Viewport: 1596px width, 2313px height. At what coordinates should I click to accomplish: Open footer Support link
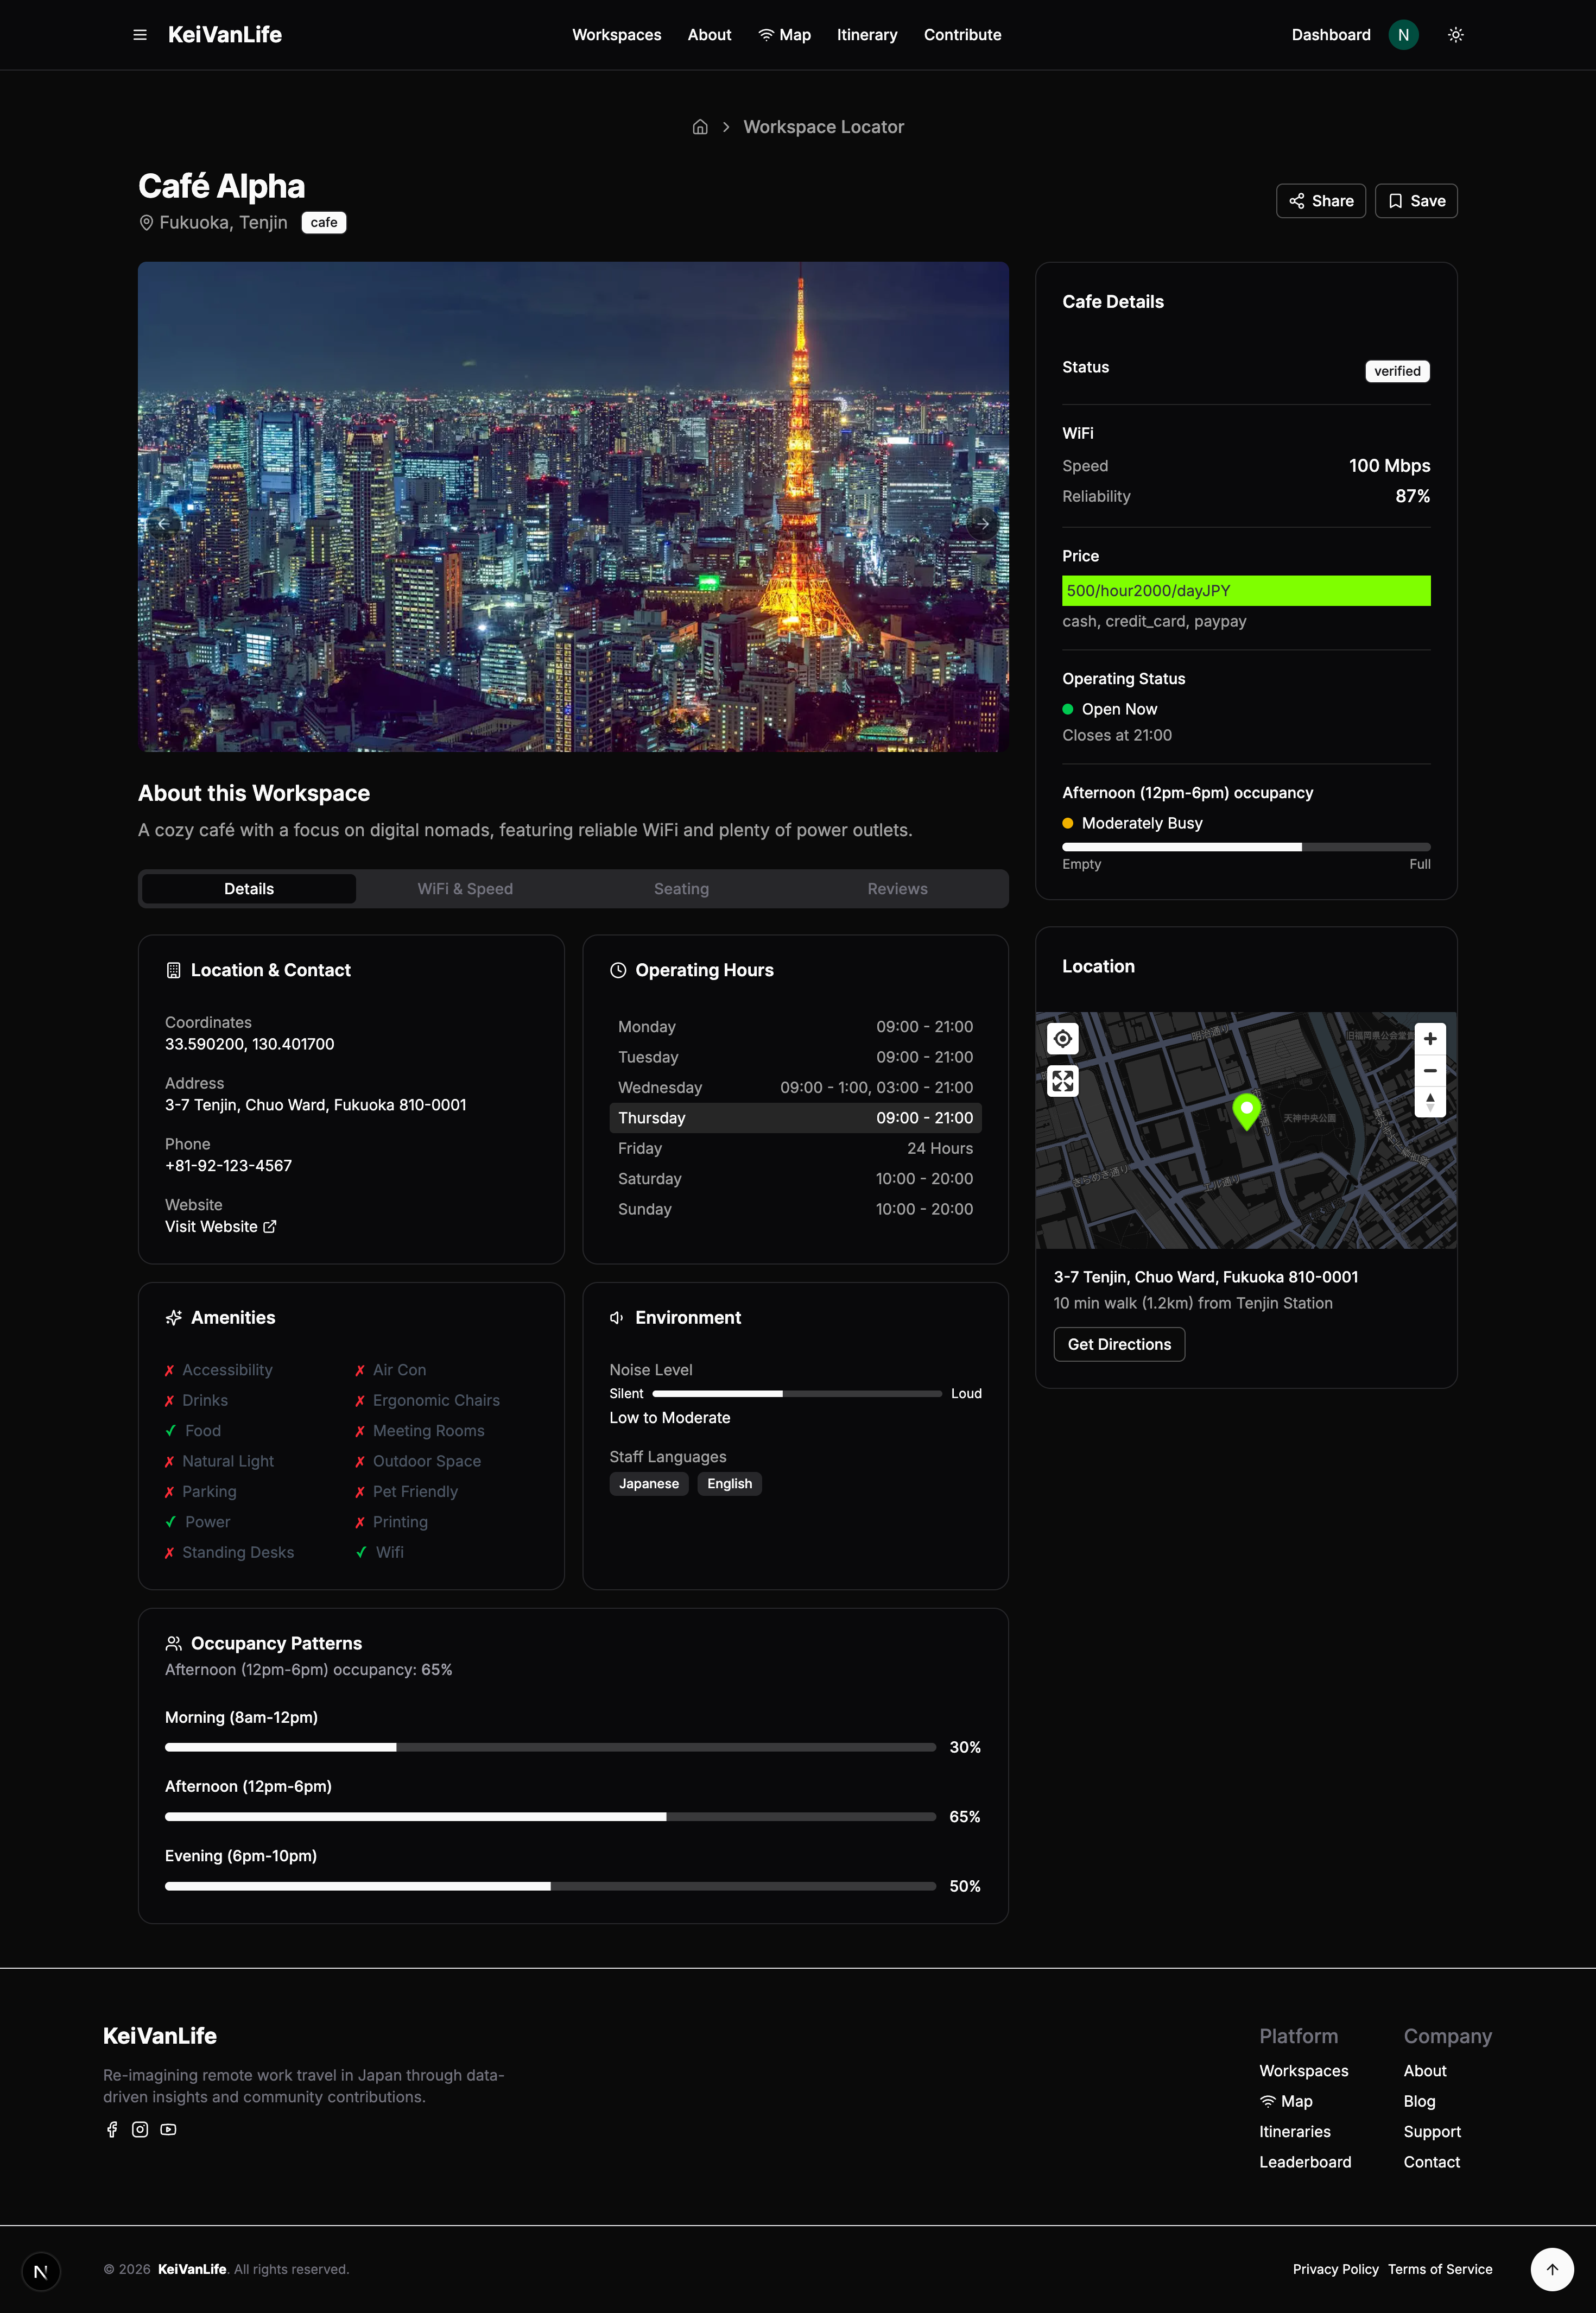(1432, 2132)
